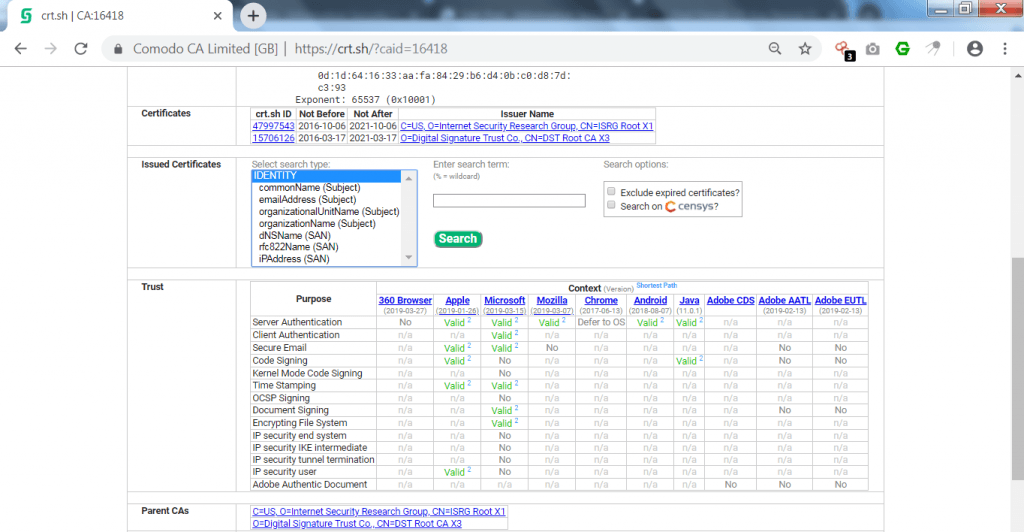Viewport: 1024px width, 532px height.
Task: Open certificate ID 47997543
Action: [x=273, y=126]
